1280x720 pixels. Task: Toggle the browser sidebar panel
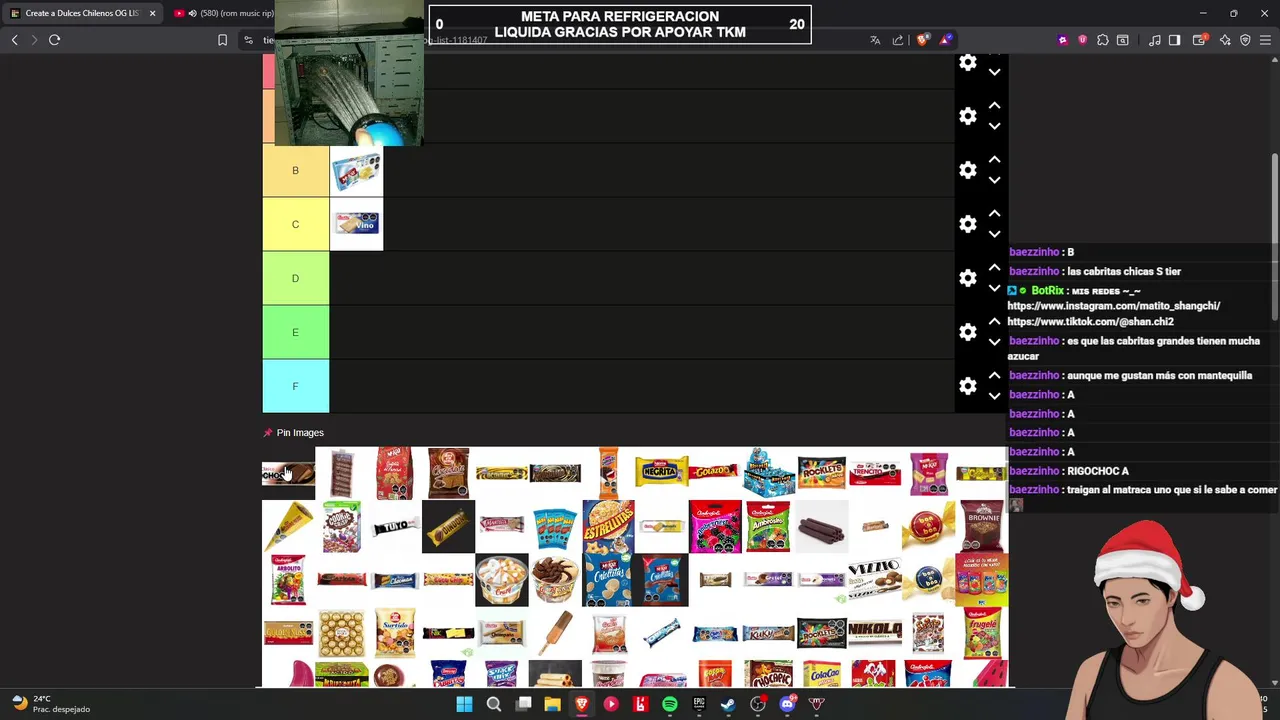(x=1174, y=40)
